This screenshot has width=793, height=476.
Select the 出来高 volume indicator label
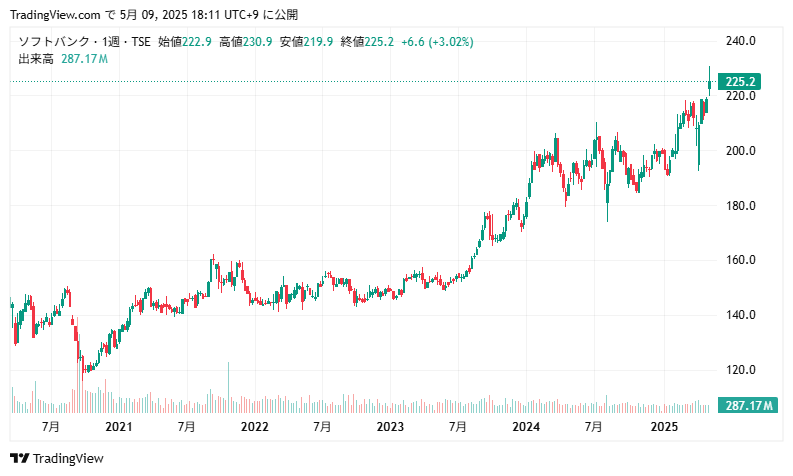point(34,59)
